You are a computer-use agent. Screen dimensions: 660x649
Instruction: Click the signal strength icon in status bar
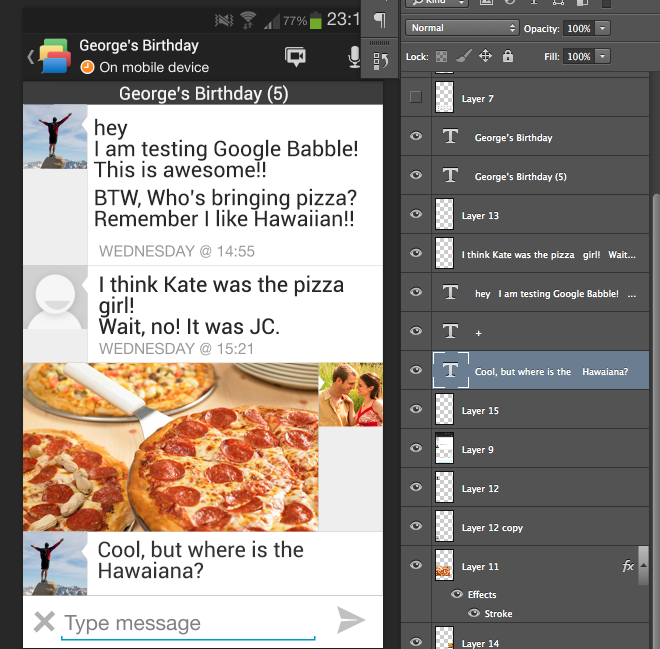(x=272, y=21)
